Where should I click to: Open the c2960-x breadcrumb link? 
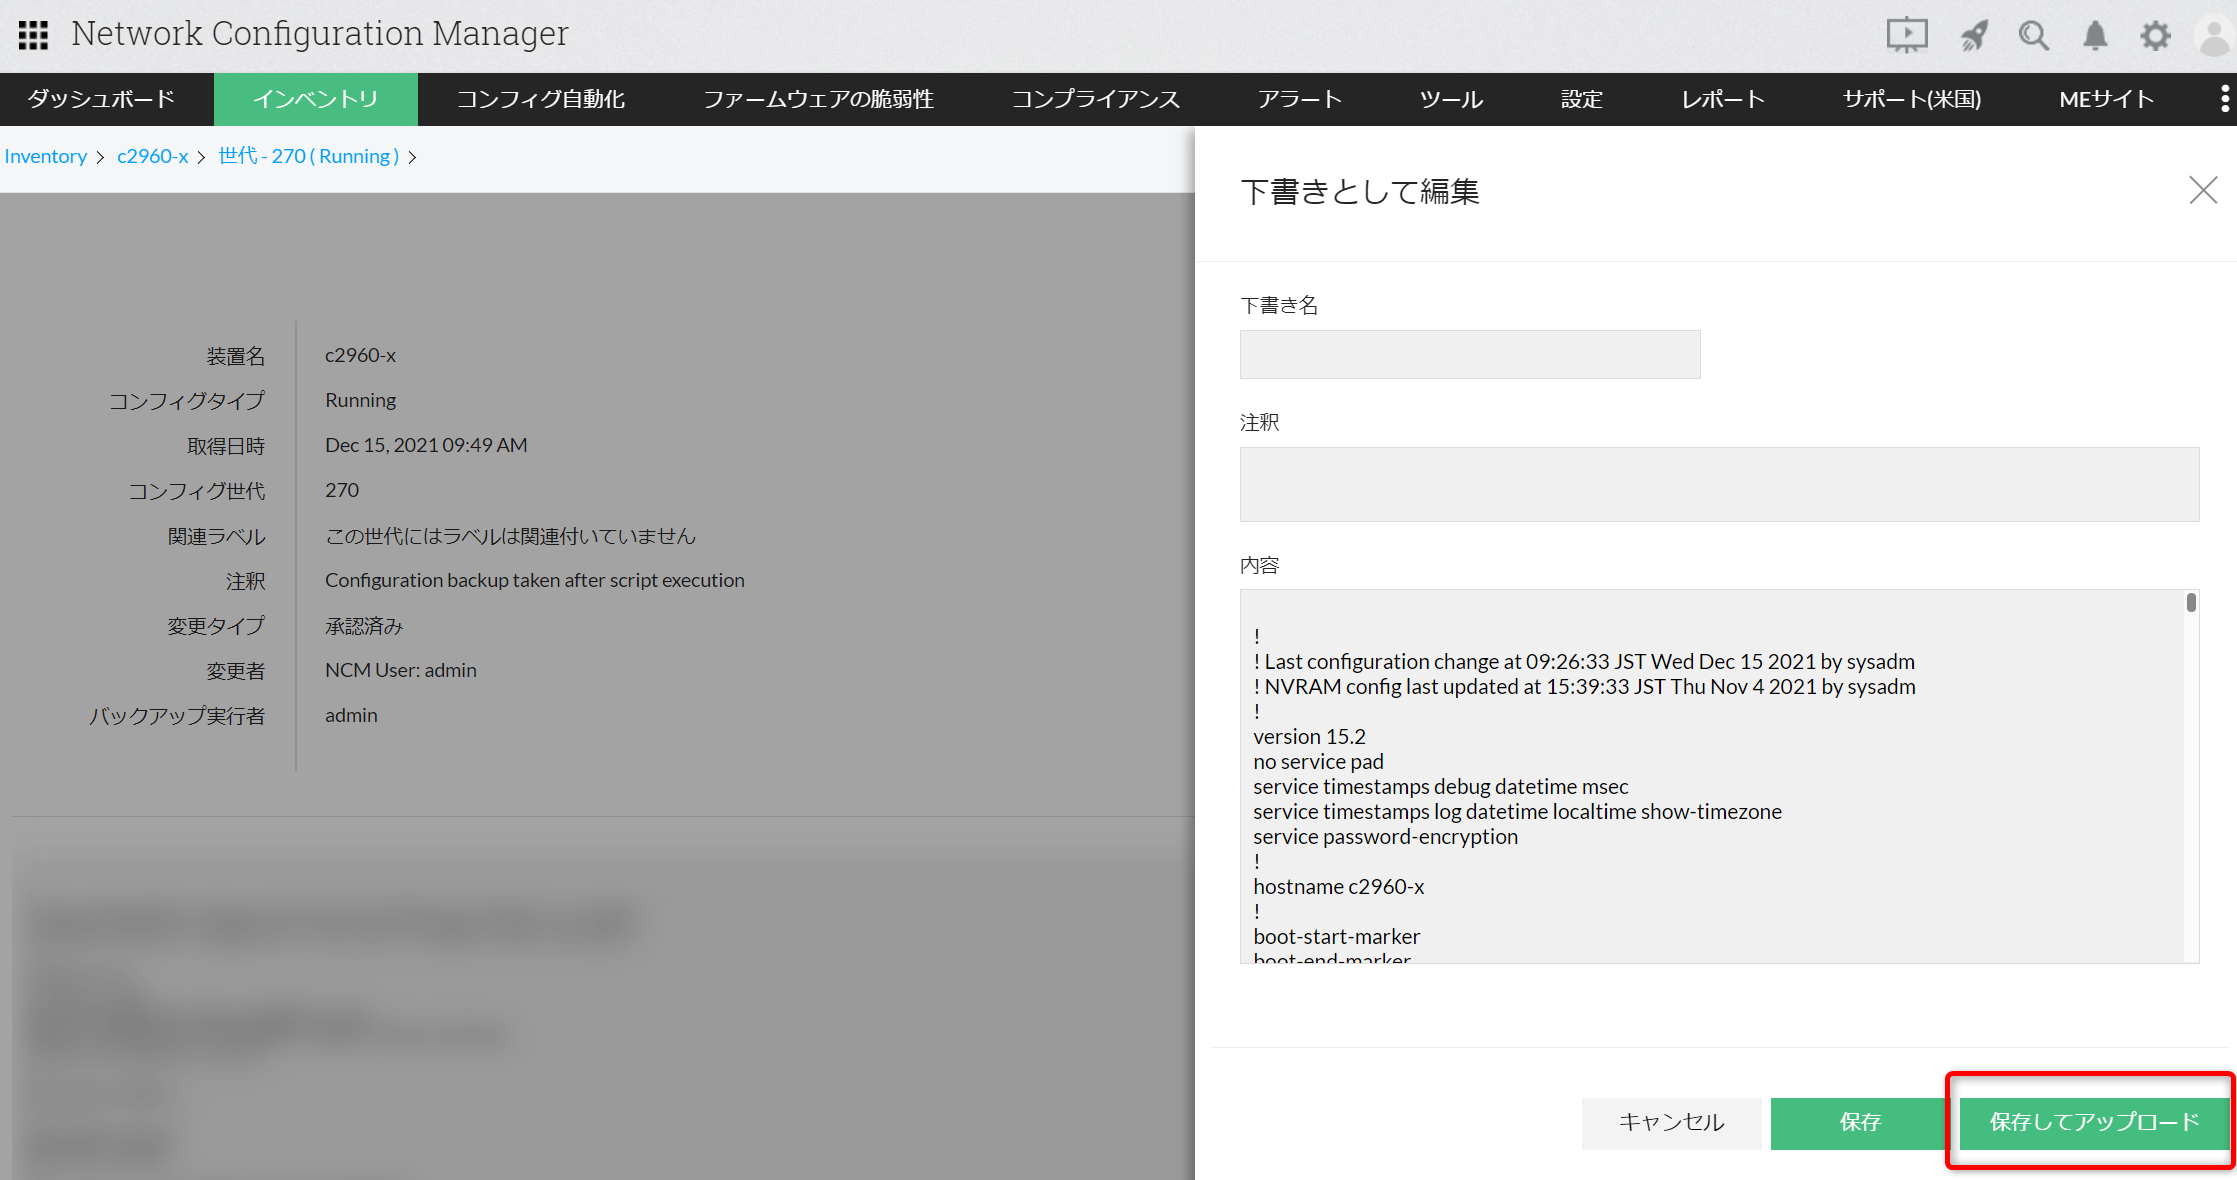click(x=152, y=156)
